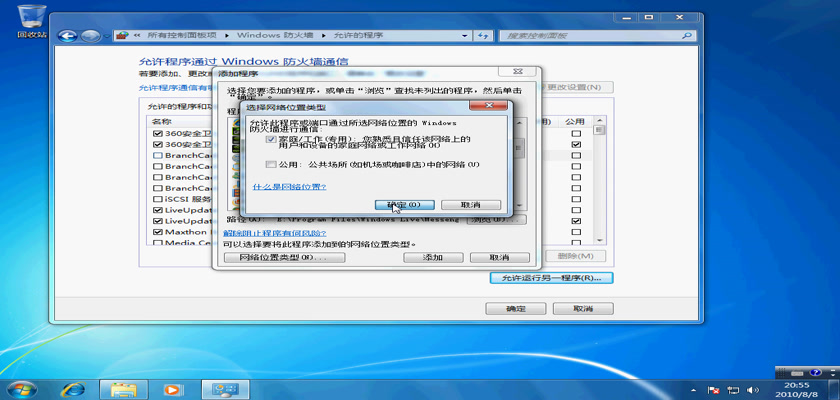Screen dimensions: 840x400
Task: Launch Internet Explorer from the taskbar
Action: coord(73,388)
